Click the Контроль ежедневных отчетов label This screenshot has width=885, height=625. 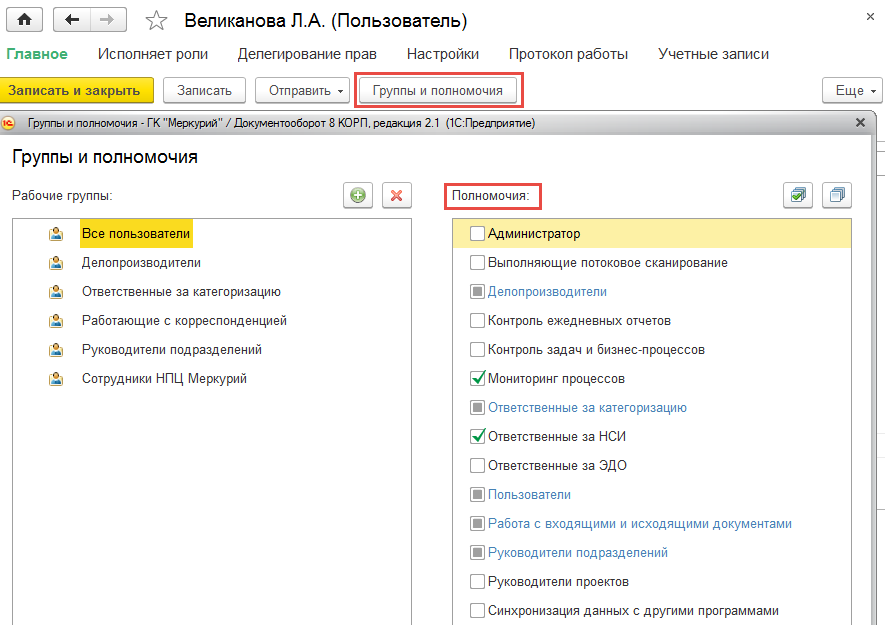point(580,321)
